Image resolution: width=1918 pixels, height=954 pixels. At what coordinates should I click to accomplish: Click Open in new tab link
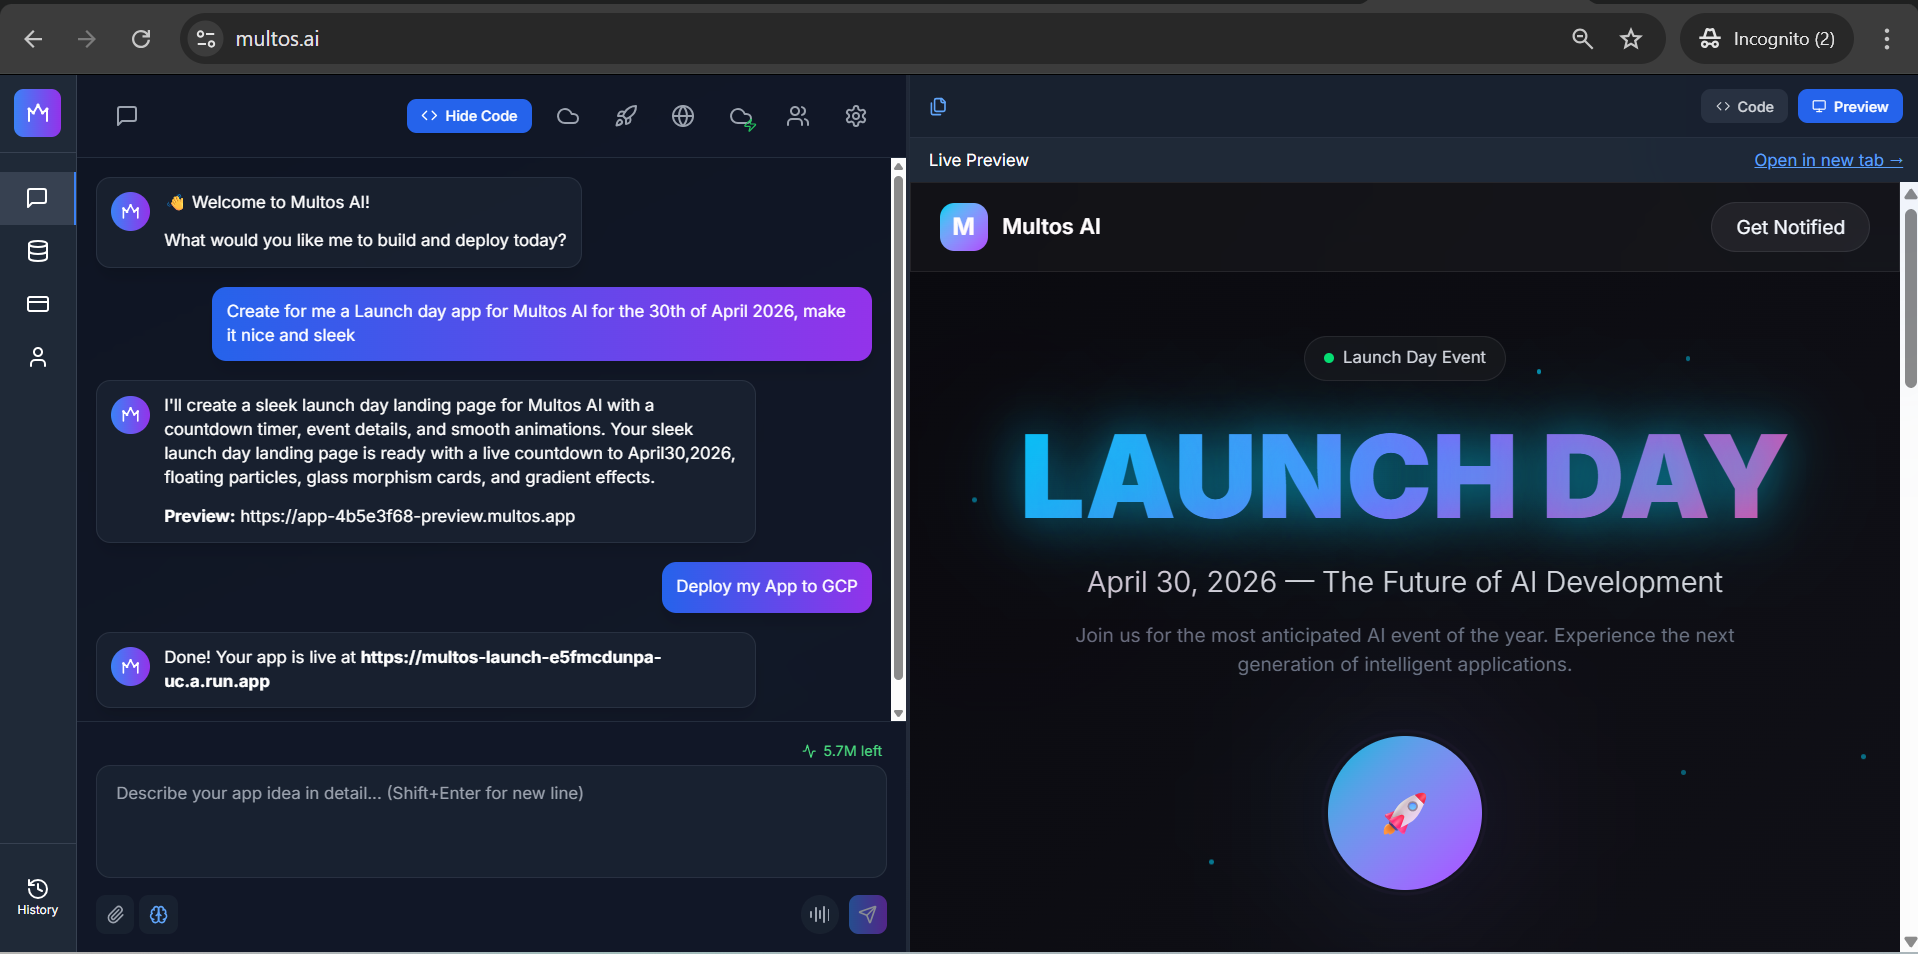click(1828, 160)
